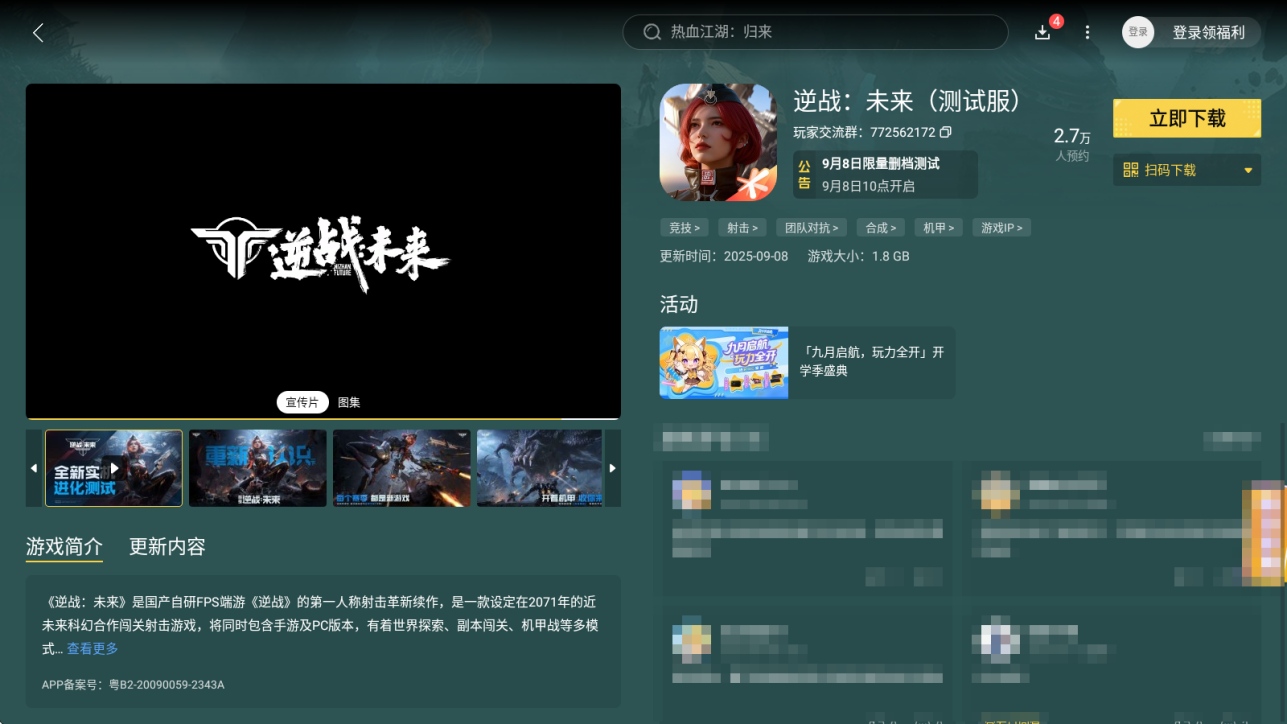Viewport: 1287px width, 724px height.
Task: Click the 玩家交流群 label
Action: click(x=829, y=132)
